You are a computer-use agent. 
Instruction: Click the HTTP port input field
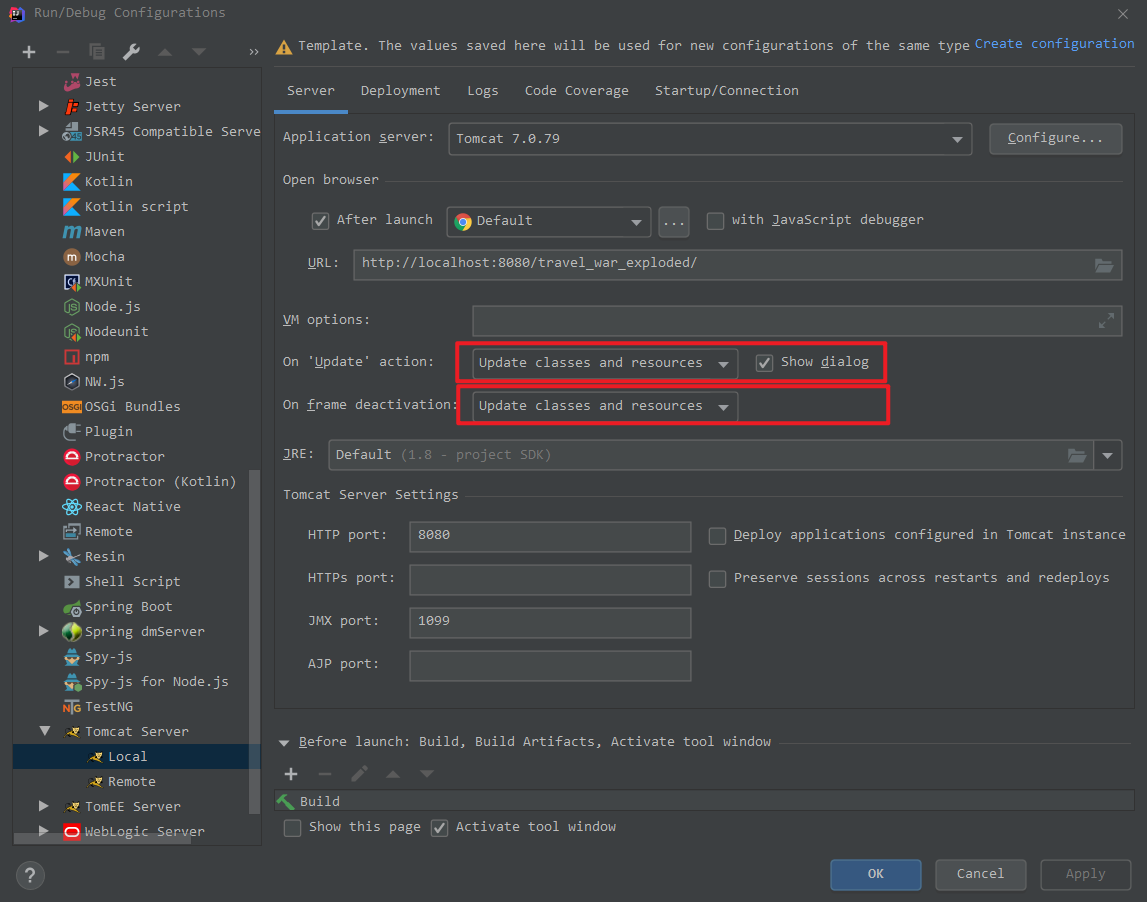click(x=550, y=536)
